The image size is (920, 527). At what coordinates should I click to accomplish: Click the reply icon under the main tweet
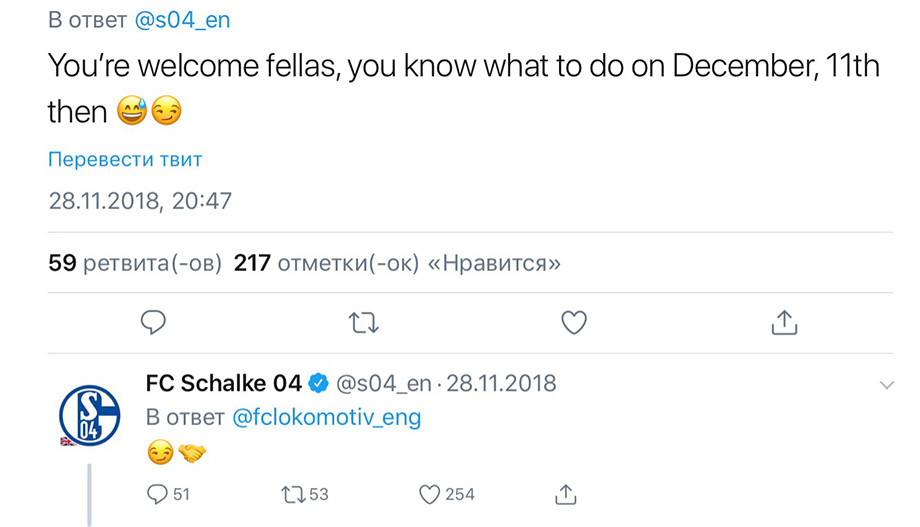click(x=154, y=322)
